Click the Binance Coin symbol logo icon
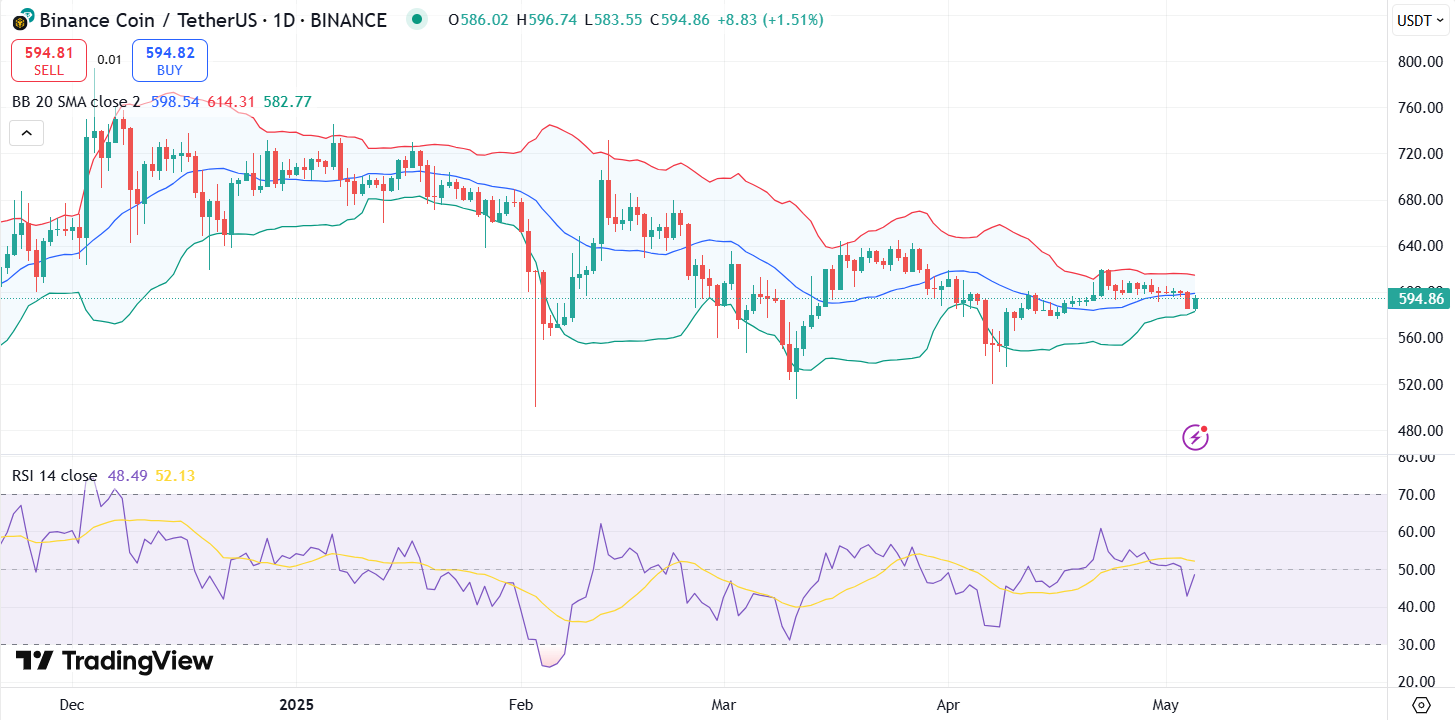The width and height of the screenshot is (1455, 720). 21,19
